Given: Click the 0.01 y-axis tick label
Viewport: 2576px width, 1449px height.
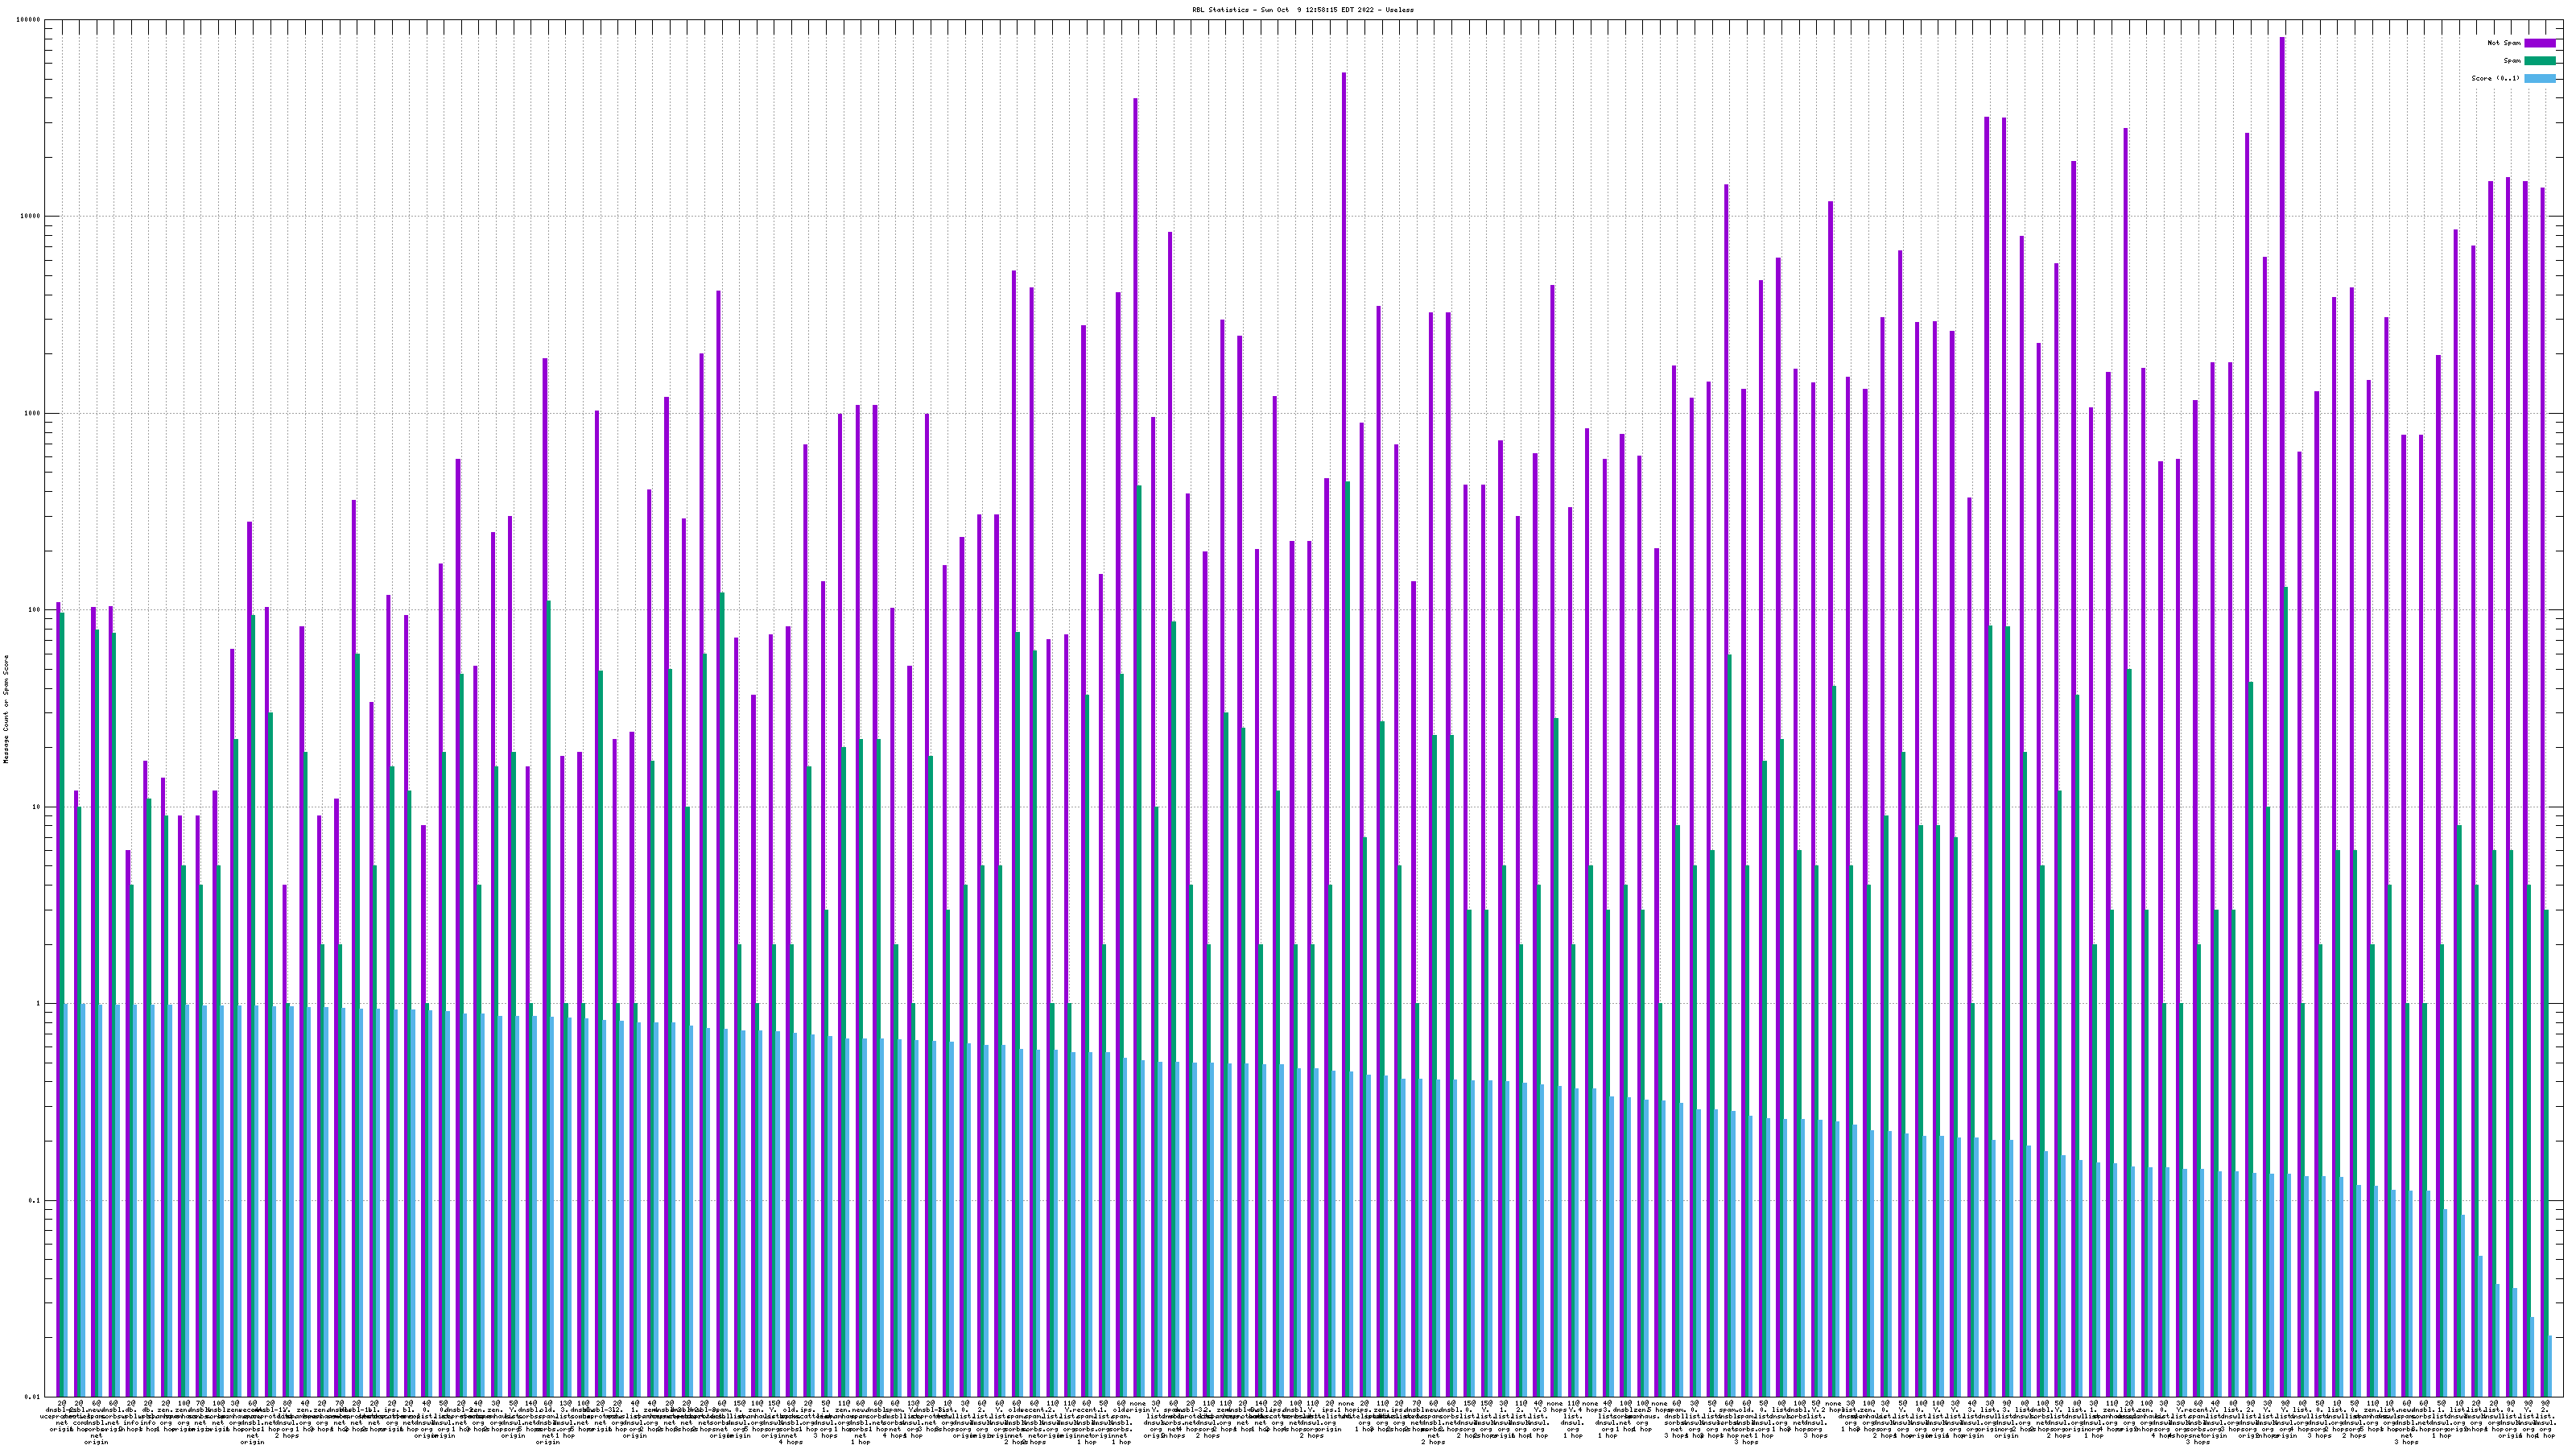Looking at the screenshot, I should (x=34, y=1397).
